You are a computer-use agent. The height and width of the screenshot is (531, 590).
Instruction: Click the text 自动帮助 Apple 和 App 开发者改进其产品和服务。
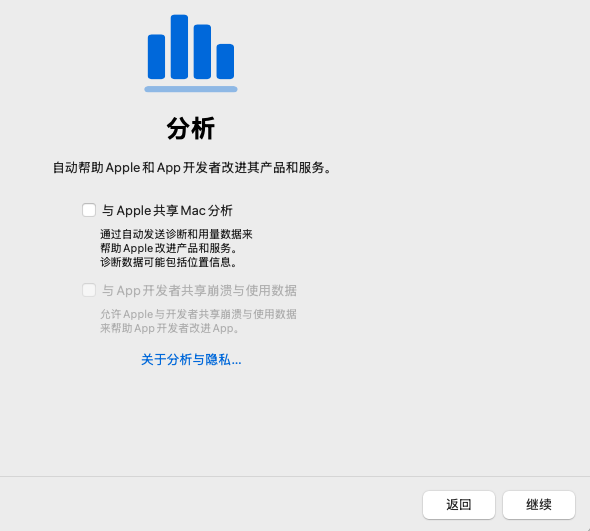point(192,167)
